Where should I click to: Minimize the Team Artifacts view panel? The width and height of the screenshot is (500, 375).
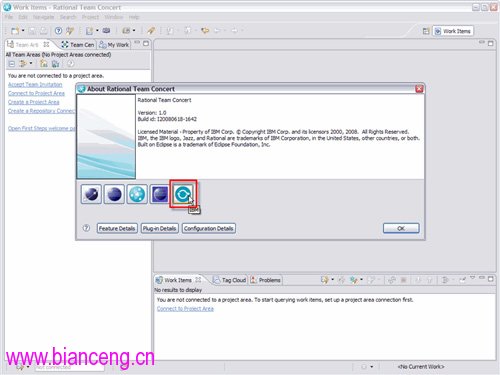[137, 43]
